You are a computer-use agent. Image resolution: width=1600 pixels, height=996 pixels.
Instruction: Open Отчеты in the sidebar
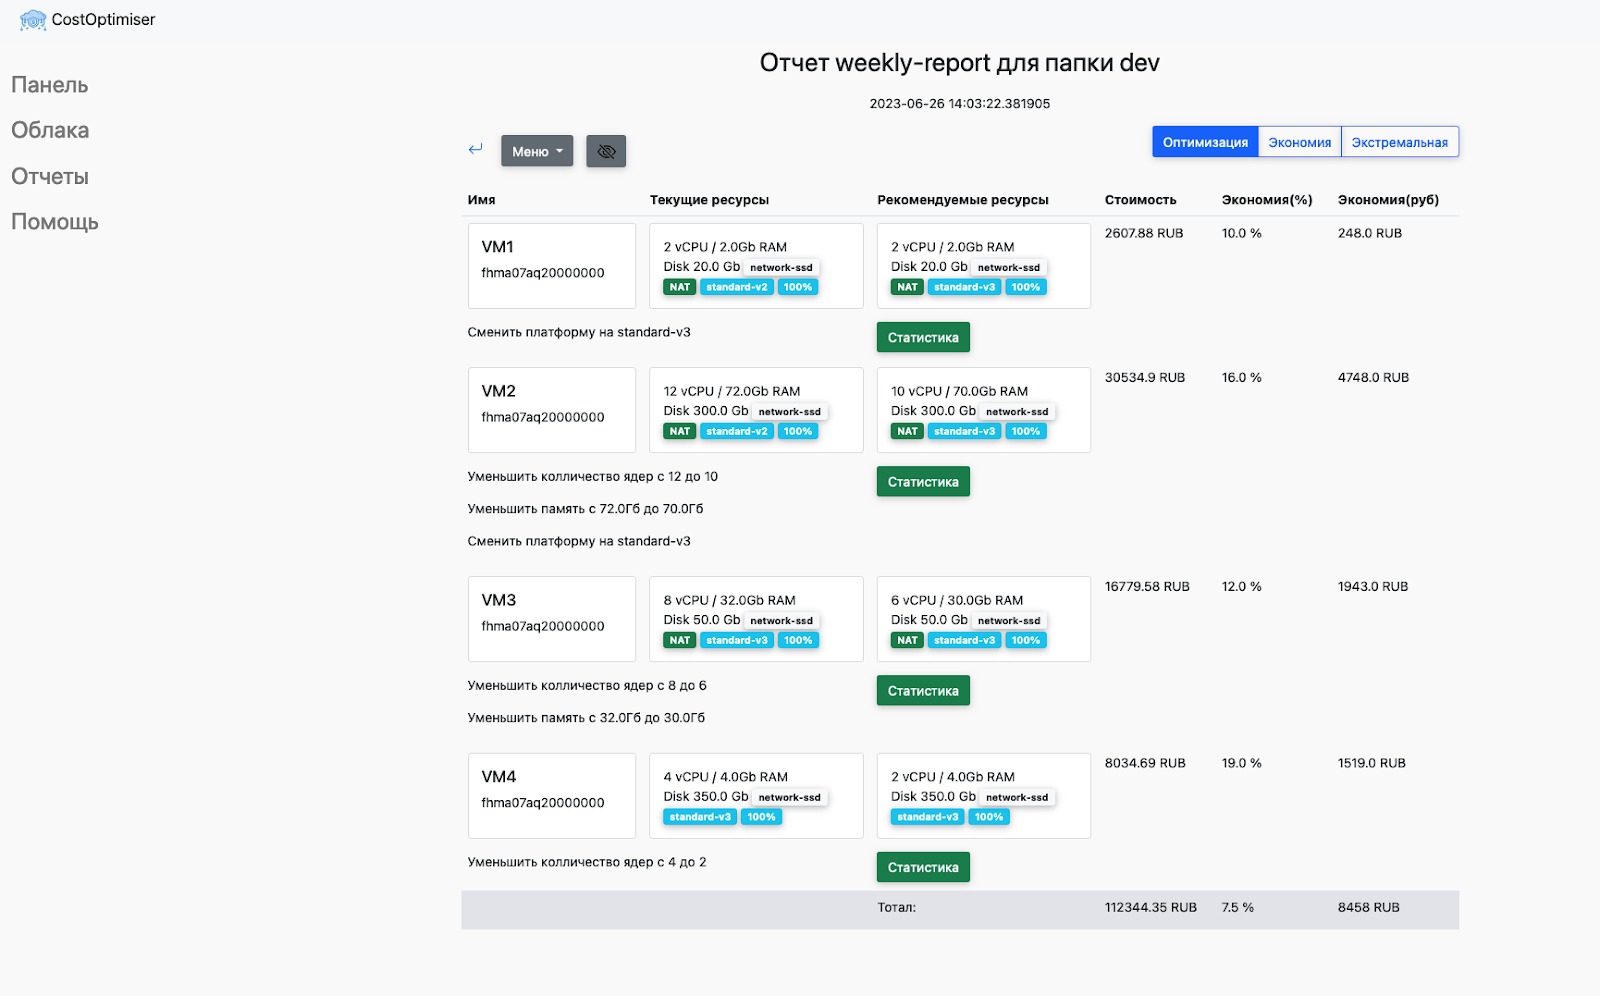click(50, 177)
